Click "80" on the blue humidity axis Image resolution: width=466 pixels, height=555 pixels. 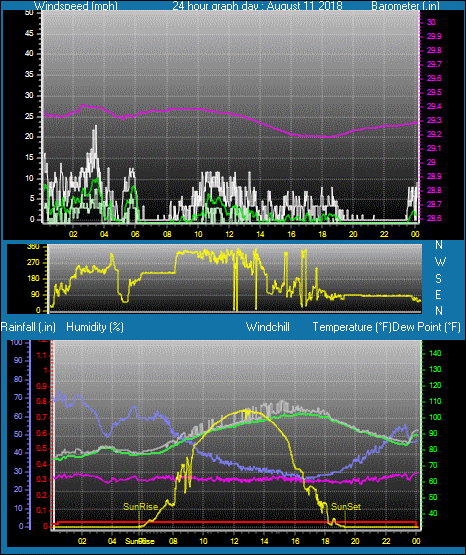coord(18,379)
